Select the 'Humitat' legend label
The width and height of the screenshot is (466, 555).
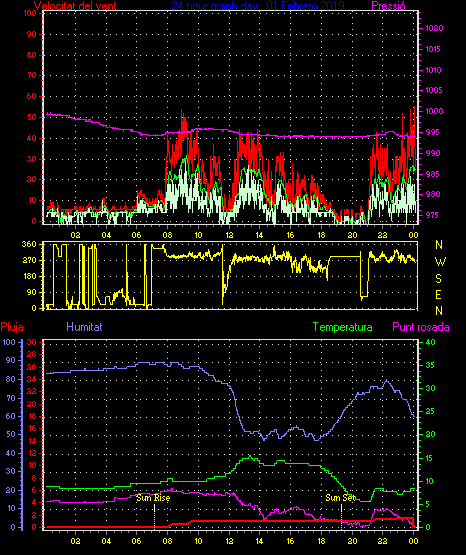click(x=84, y=327)
